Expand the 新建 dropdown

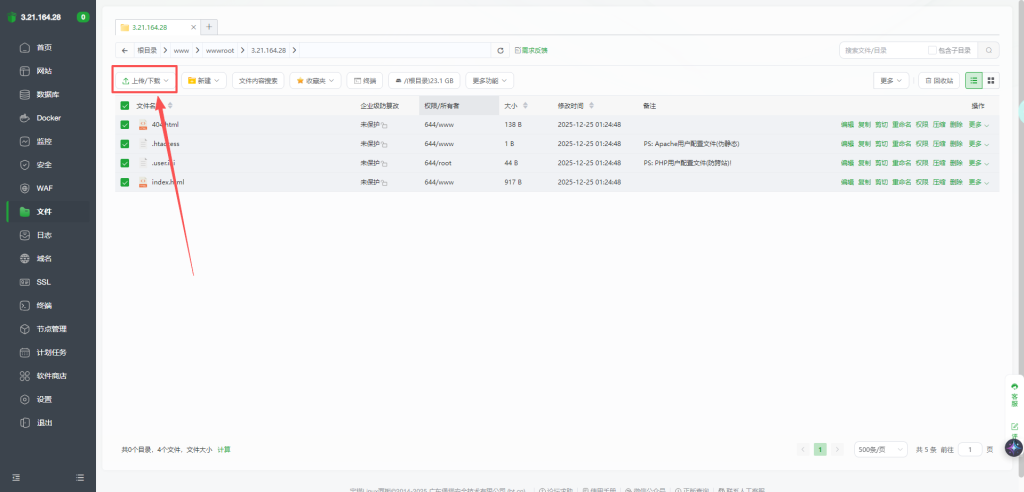pos(204,80)
